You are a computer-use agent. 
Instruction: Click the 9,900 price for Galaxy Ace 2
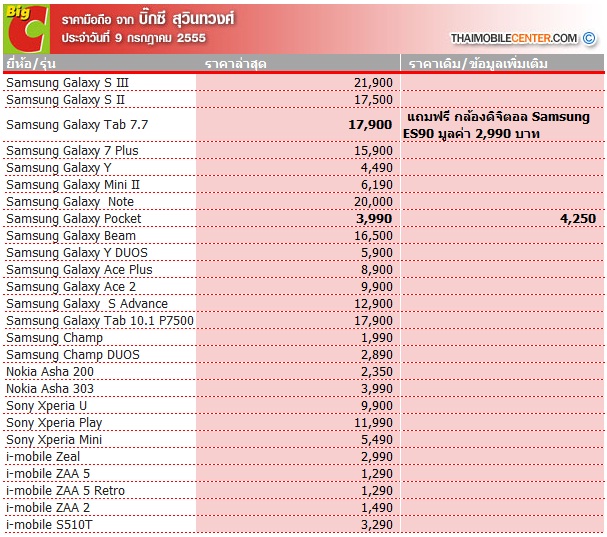tap(377, 287)
